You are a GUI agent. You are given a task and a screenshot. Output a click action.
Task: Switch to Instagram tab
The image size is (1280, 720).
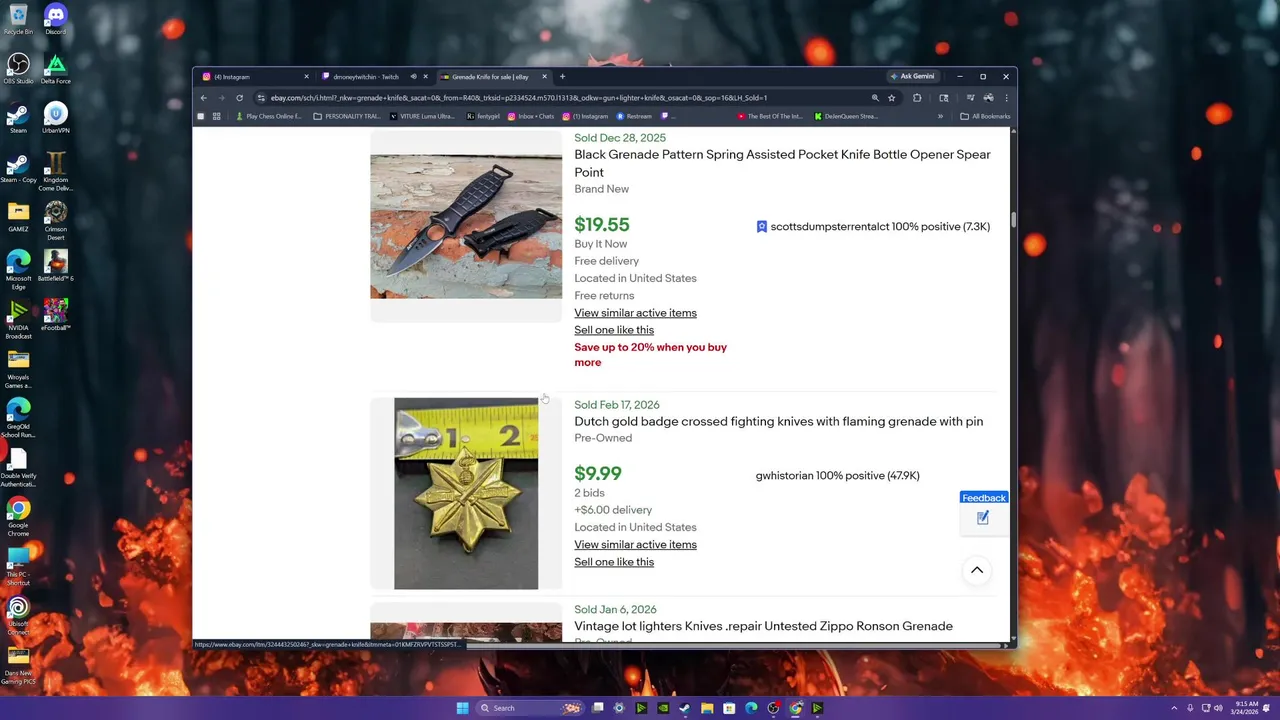click(x=253, y=77)
